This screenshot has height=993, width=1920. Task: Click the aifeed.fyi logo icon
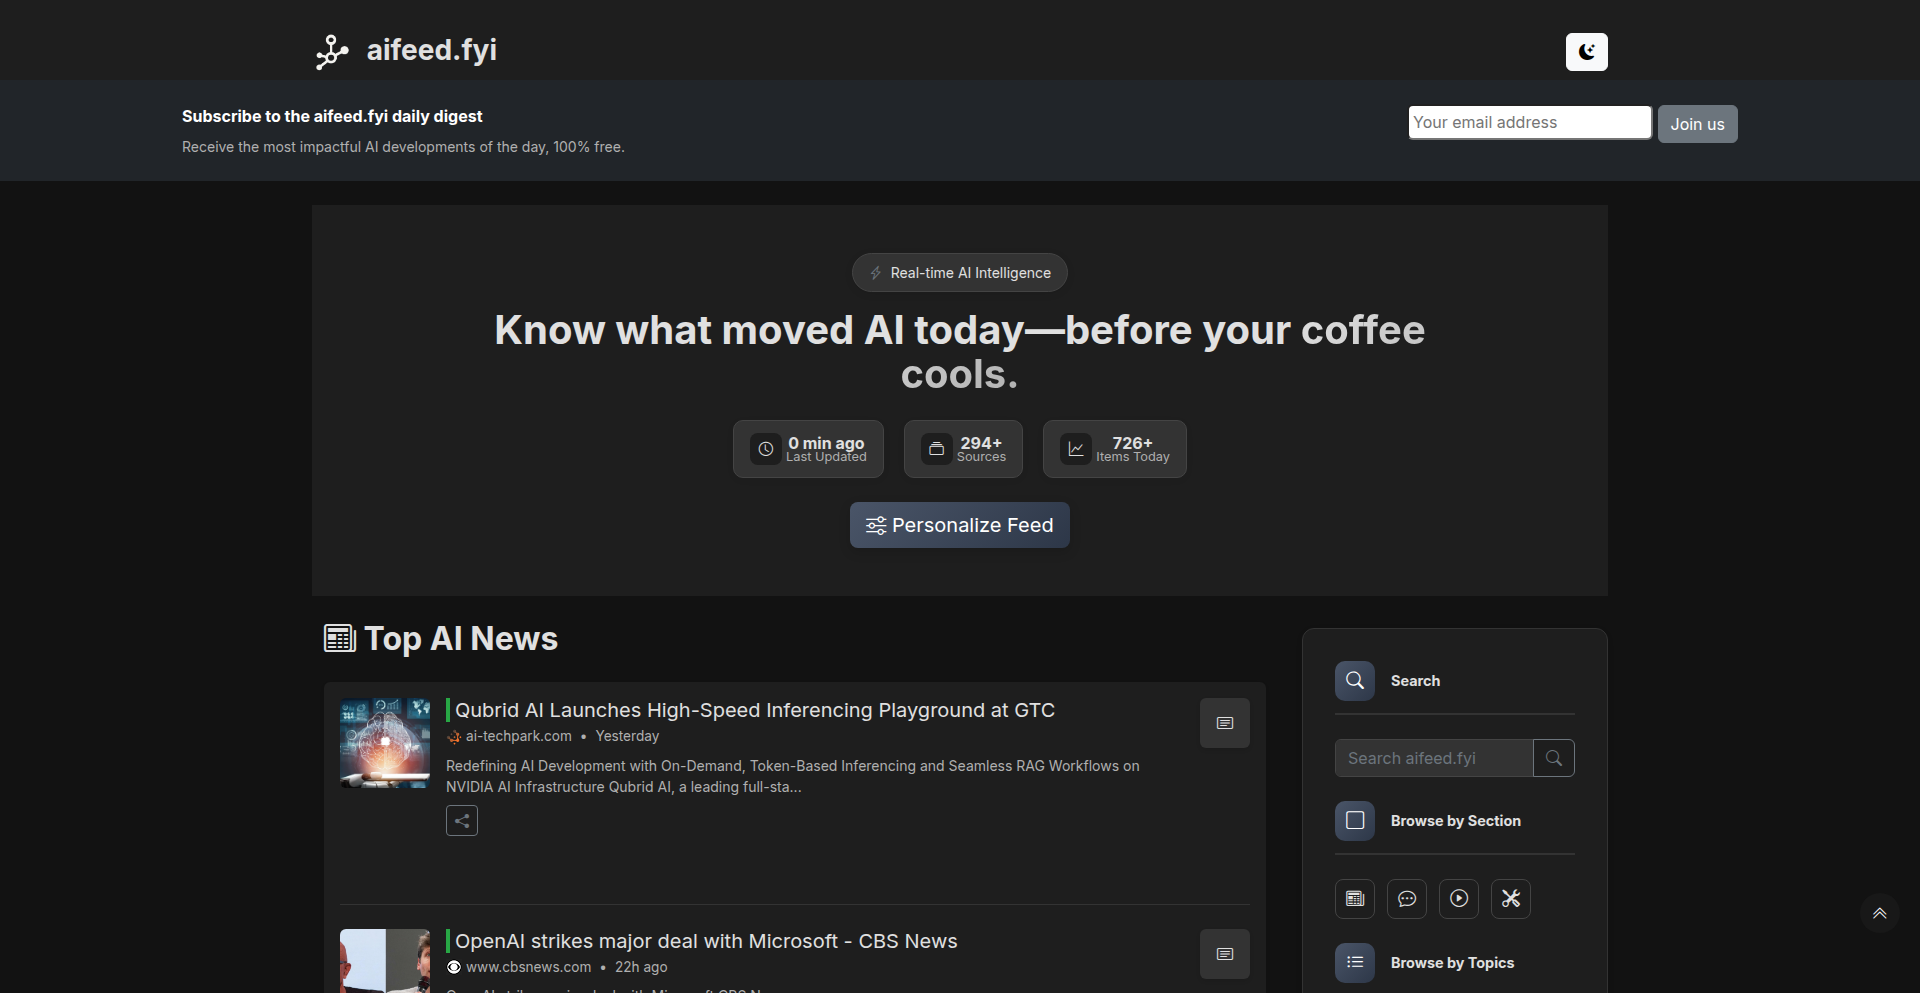tap(332, 51)
